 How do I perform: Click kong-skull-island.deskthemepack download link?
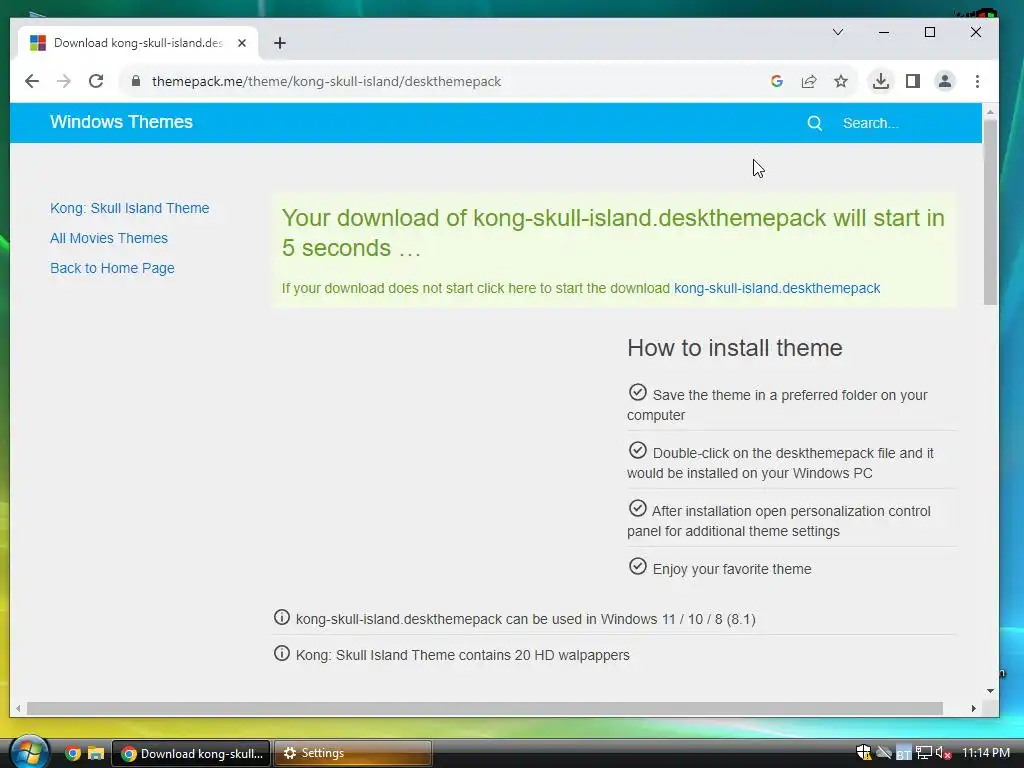pos(776,288)
